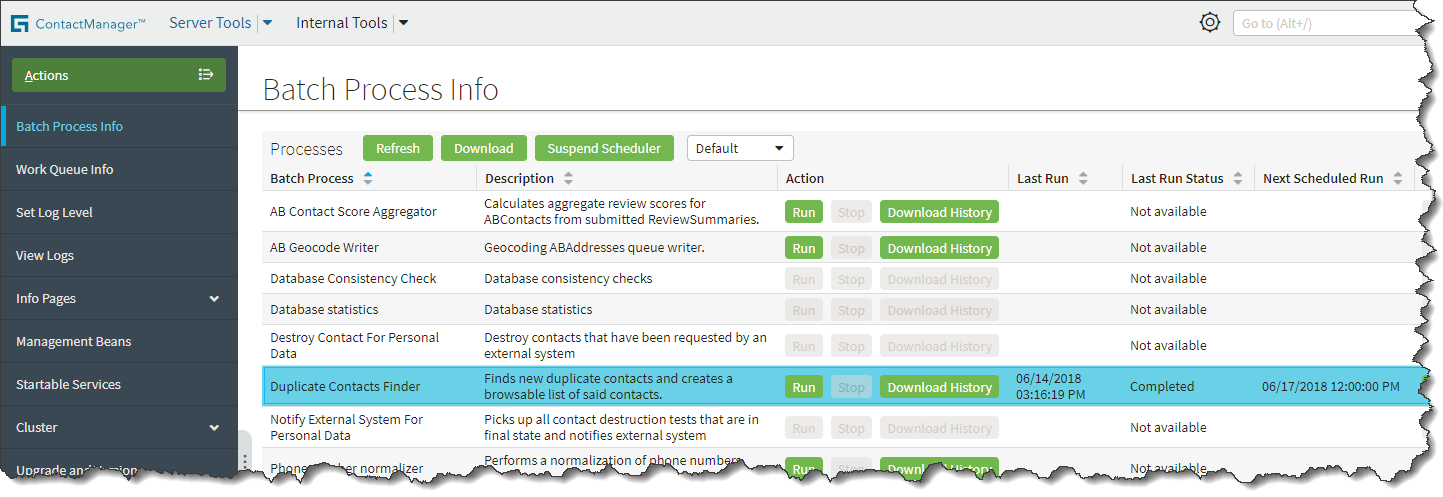
Task: Select Work Queue Info in sidebar
Action: pos(65,170)
